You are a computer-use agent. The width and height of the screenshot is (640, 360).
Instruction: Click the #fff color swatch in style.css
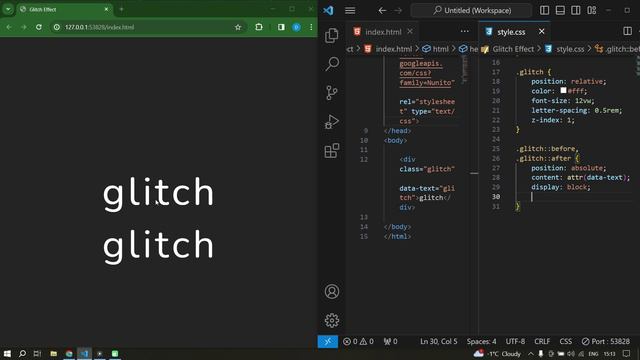pos(563,91)
